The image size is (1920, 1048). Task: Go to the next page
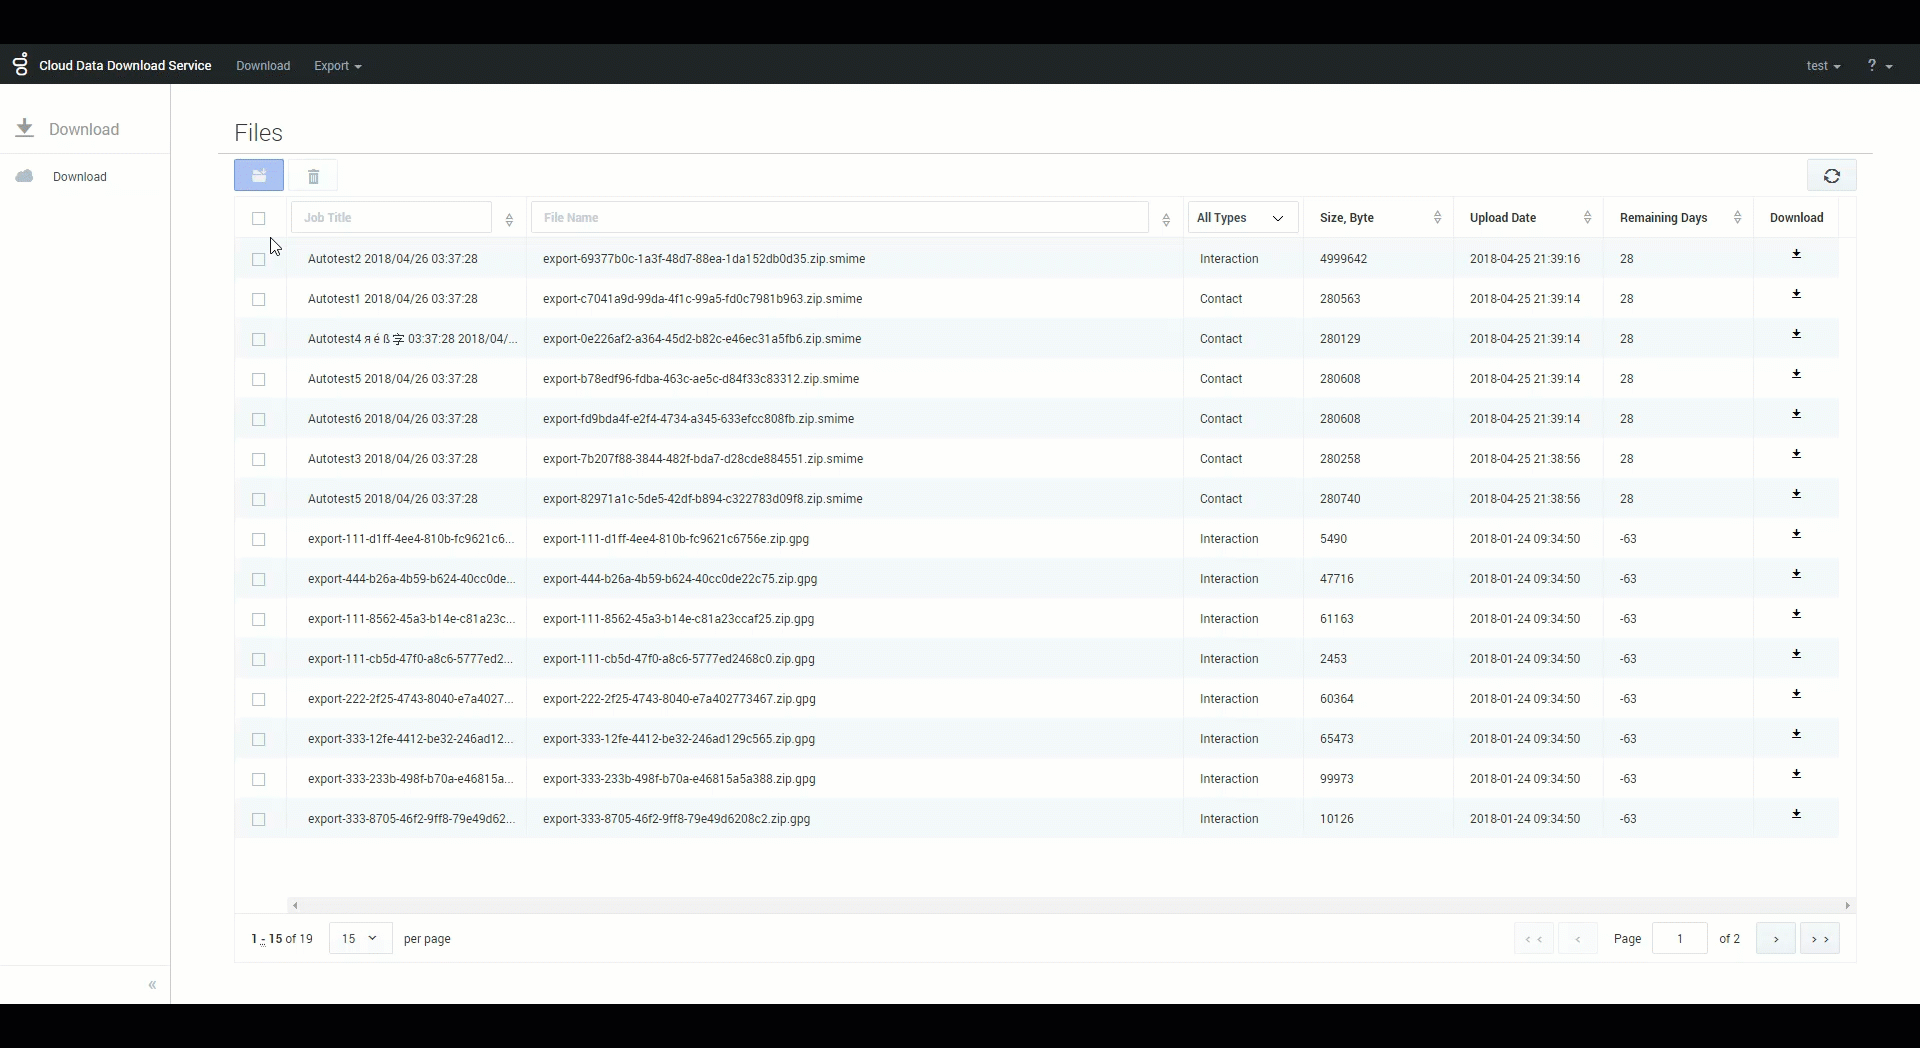(x=1775, y=939)
